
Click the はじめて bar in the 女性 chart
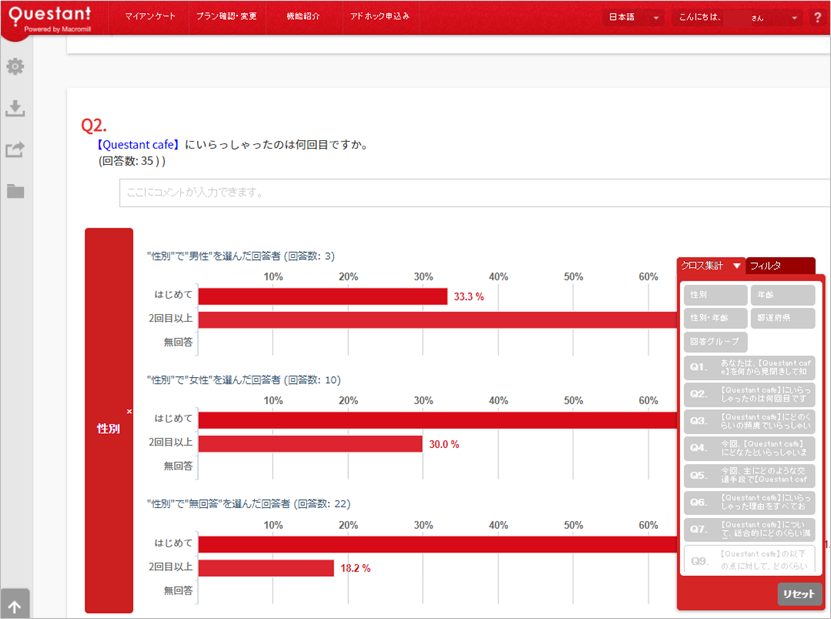pyautogui.click(x=438, y=421)
